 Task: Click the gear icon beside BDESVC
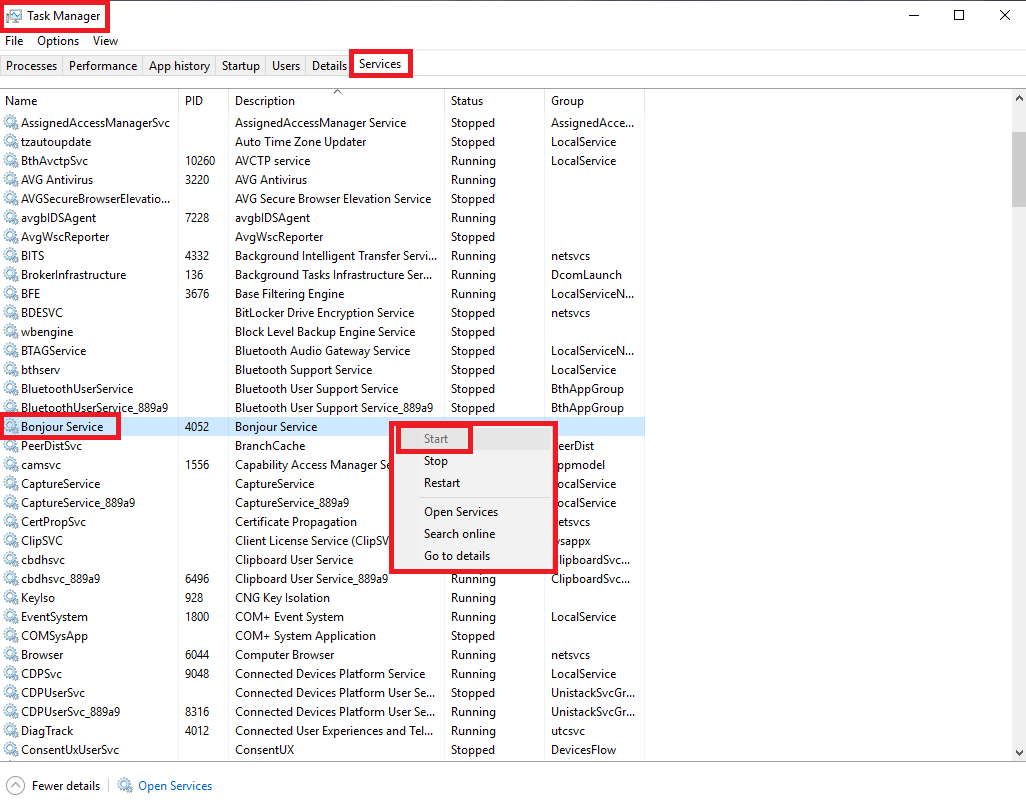click(x=10, y=312)
